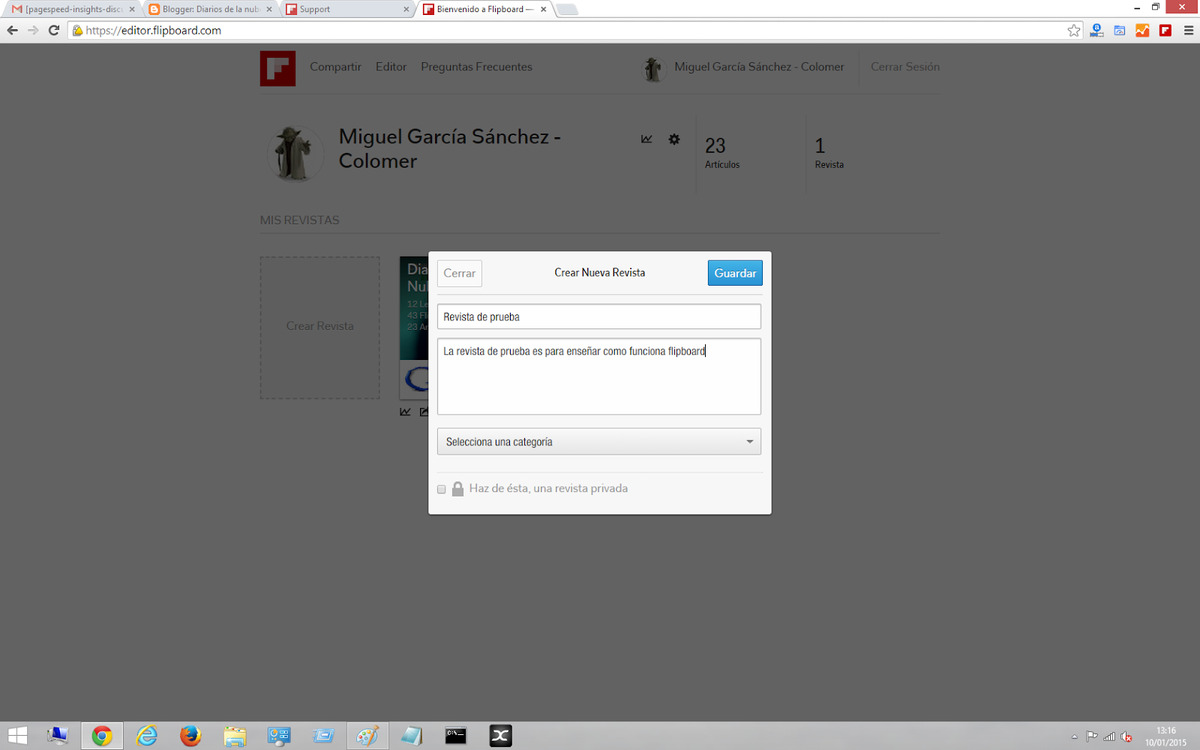This screenshot has height=750, width=1200.
Task: Switch to the Support browser tab
Action: tap(343, 9)
